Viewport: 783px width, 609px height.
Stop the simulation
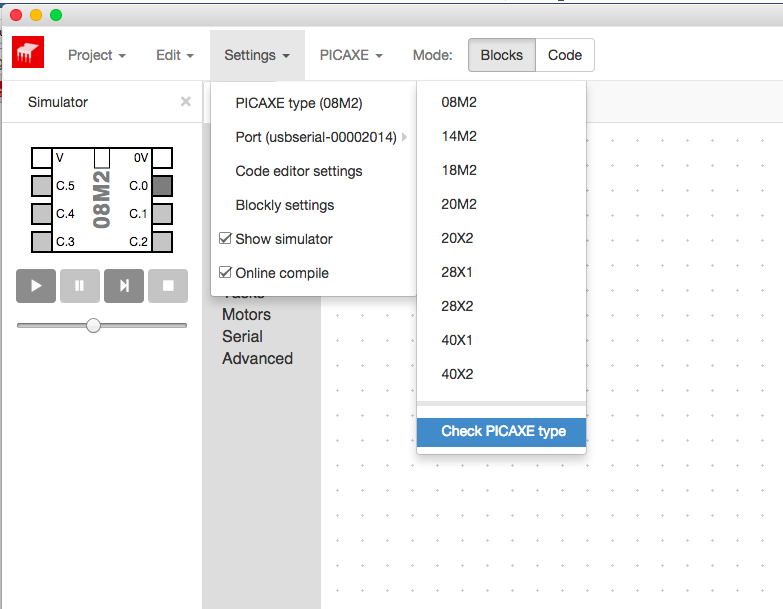click(x=168, y=286)
